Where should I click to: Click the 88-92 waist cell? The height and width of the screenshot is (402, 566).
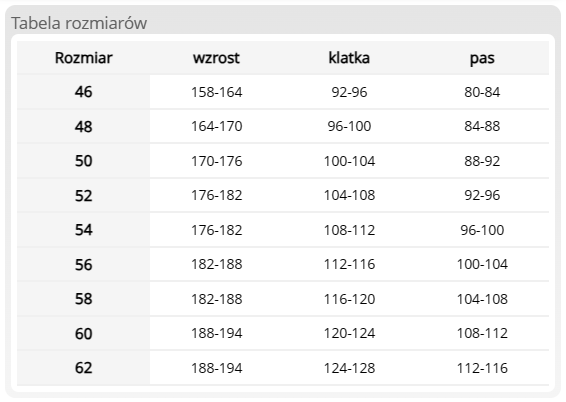[x=482, y=161]
